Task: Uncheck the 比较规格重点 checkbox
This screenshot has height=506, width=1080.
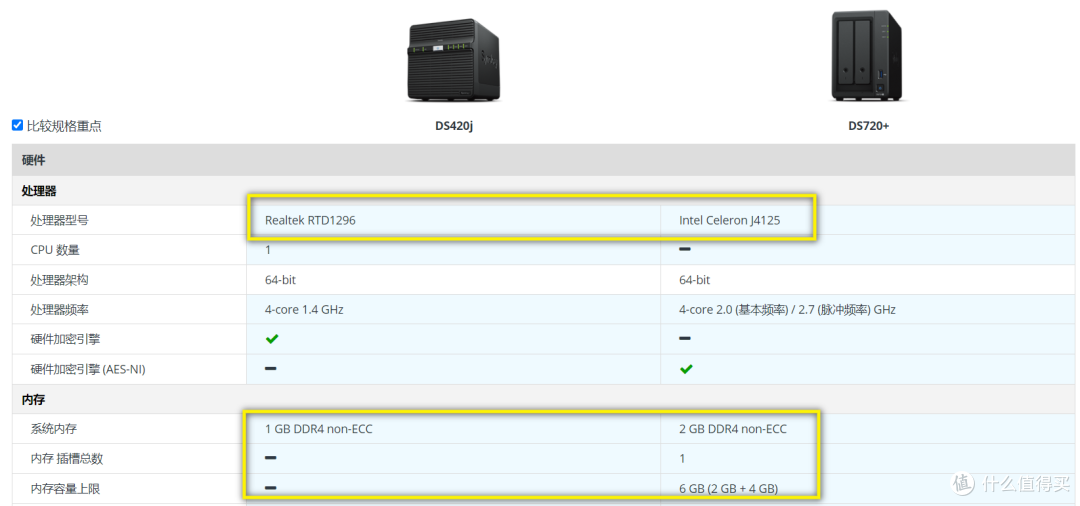Action: point(17,125)
